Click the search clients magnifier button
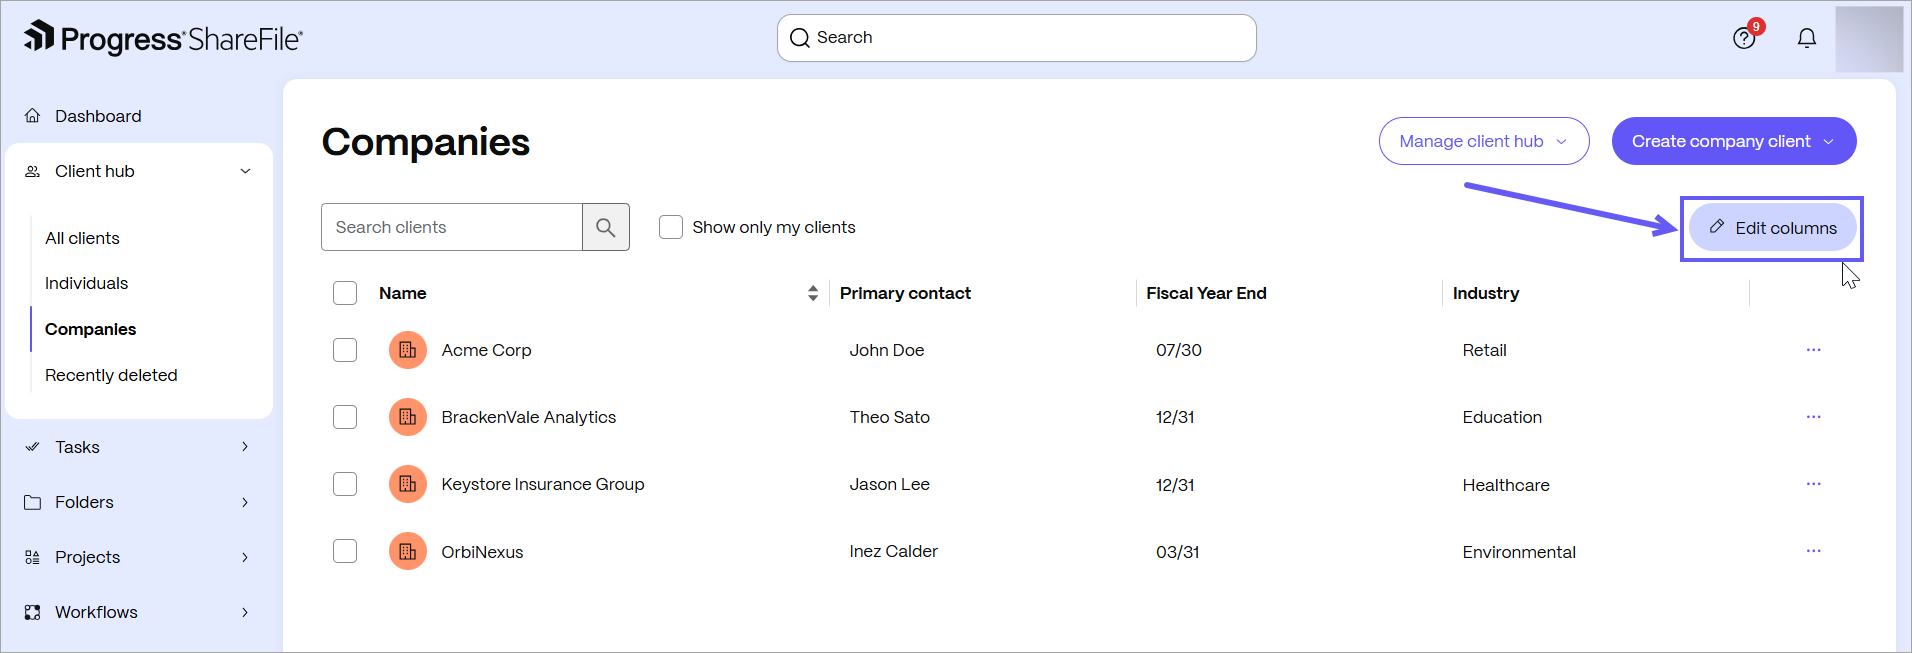The height and width of the screenshot is (653, 1912). (x=606, y=227)
